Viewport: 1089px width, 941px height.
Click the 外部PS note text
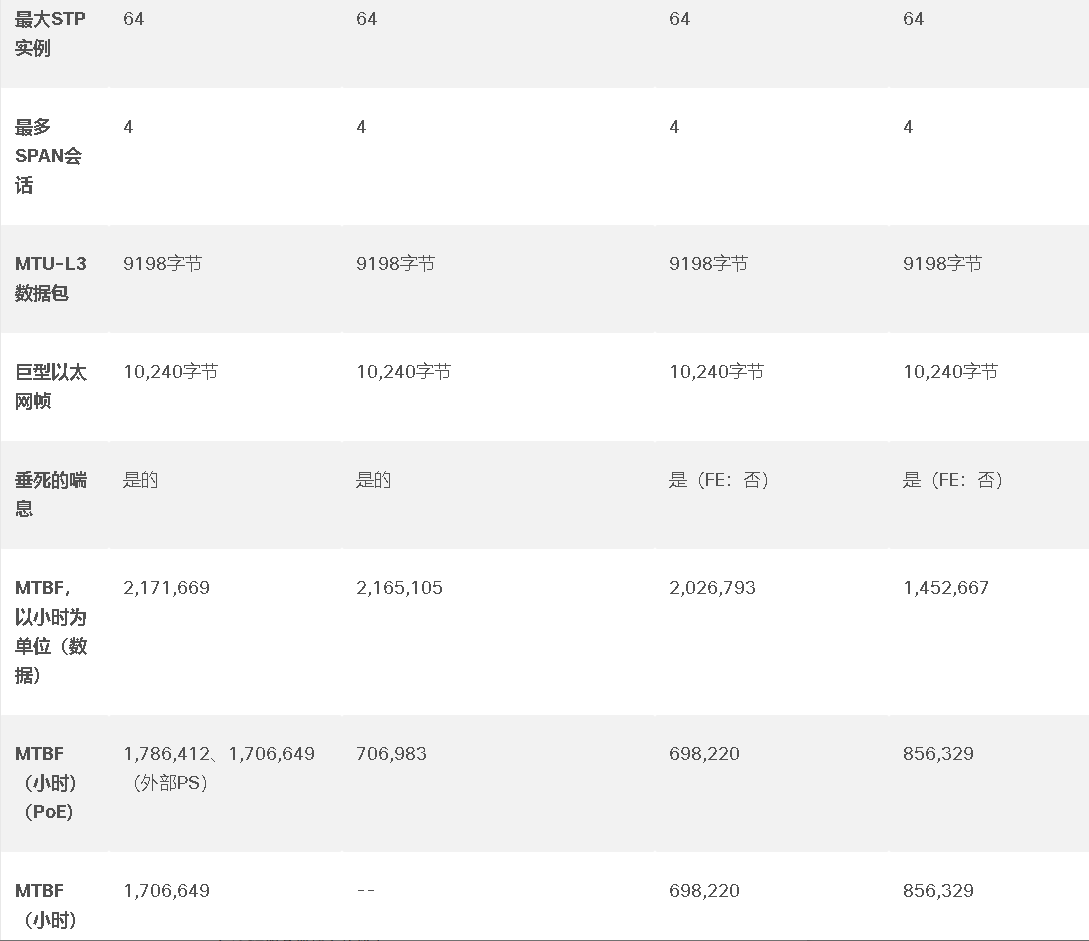click(x=167, y=783)
